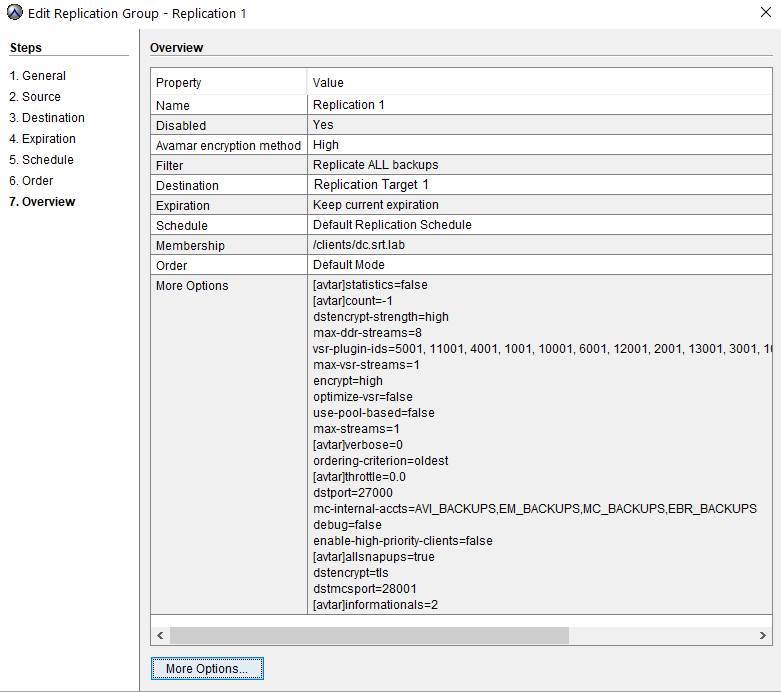Select the Expiration step
781x692 pixels.
point(42,139)
